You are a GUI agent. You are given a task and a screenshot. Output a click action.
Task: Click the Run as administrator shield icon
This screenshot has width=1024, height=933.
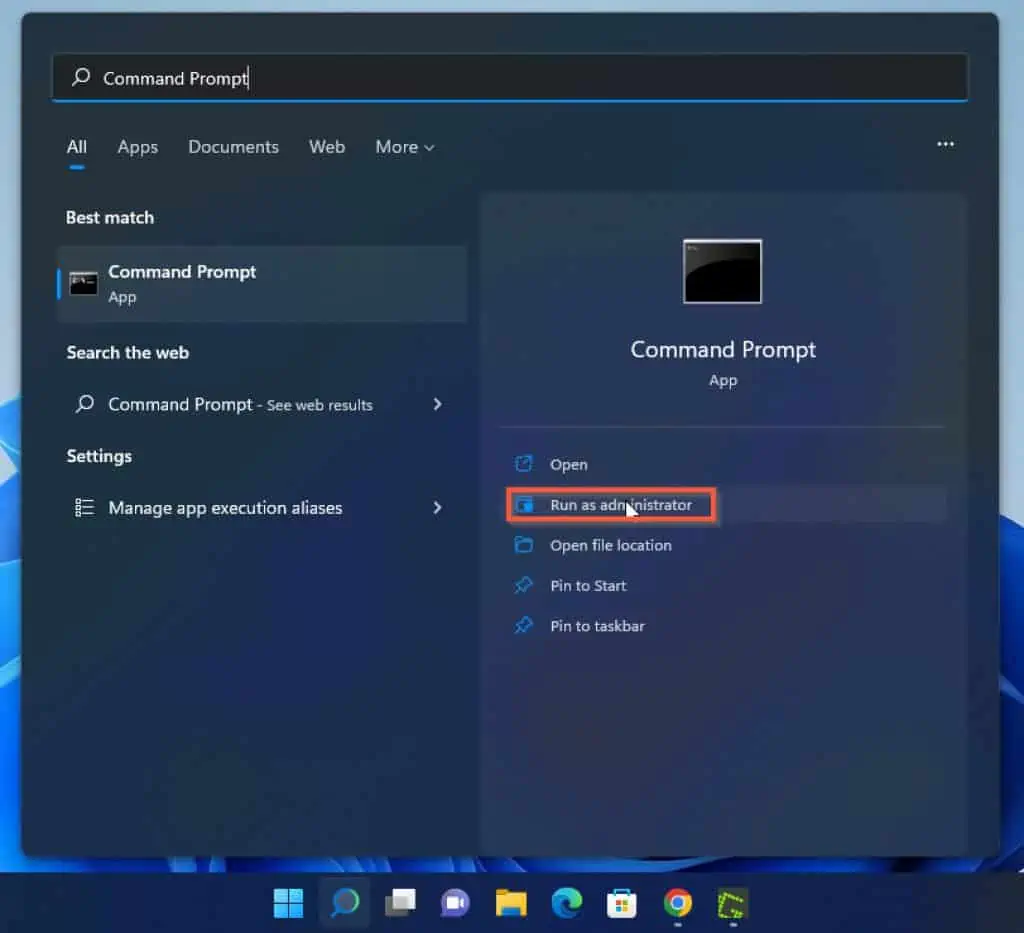[524, 505]
